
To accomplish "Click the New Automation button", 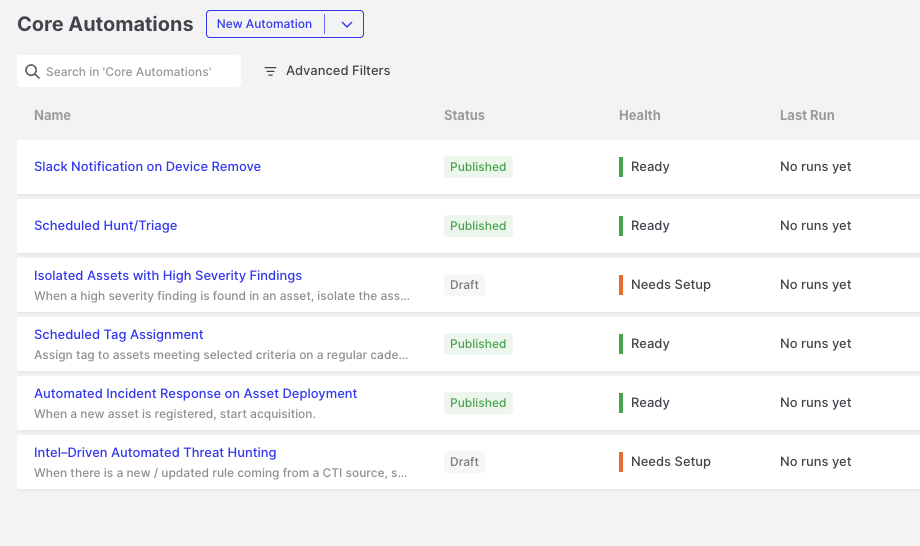I will (x=265, y=24).
